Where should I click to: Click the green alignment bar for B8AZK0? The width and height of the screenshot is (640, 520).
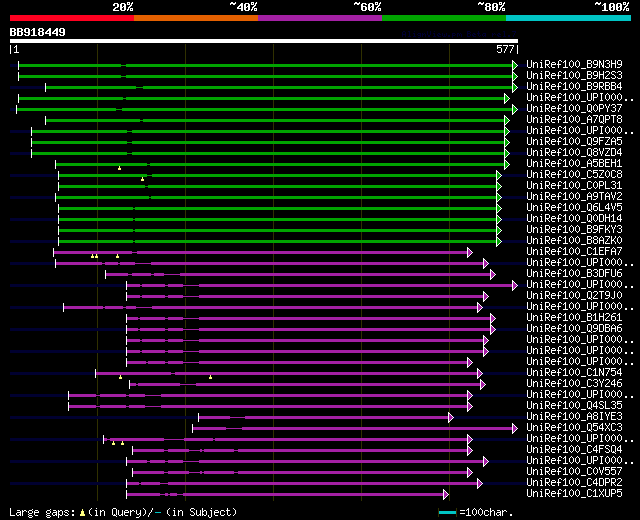tap(278, 242)
